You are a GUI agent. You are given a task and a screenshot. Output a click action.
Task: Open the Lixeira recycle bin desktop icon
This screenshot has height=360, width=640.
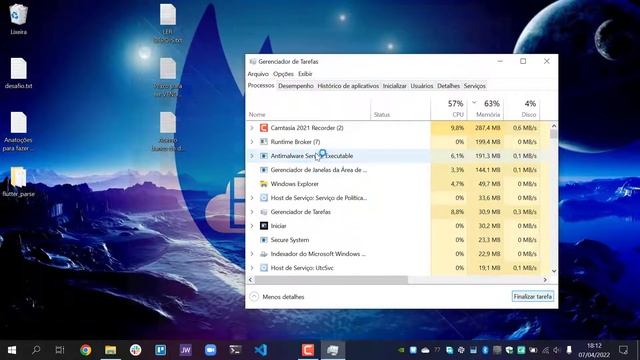coord(18,19)
